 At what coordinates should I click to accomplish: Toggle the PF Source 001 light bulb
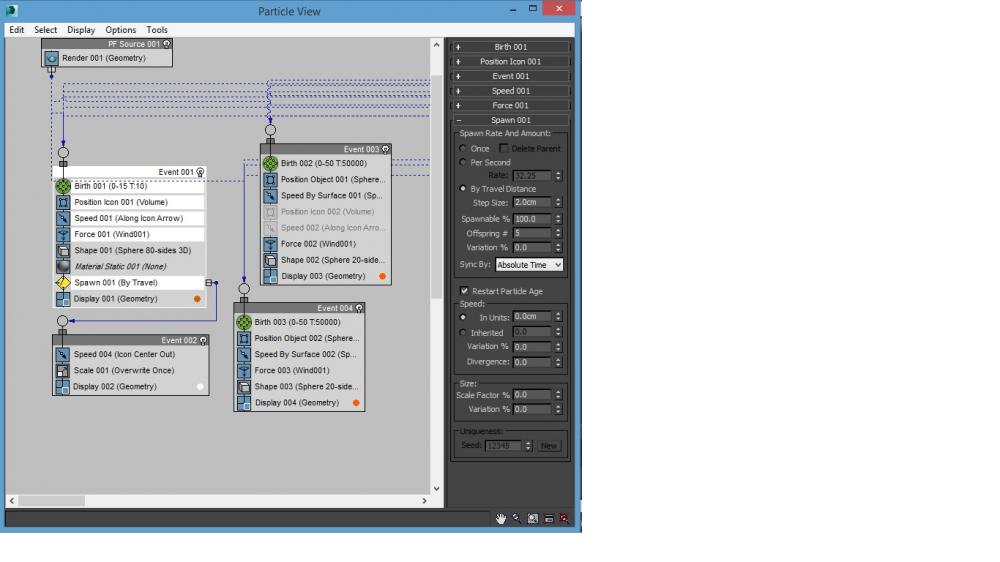coord(167,44)
